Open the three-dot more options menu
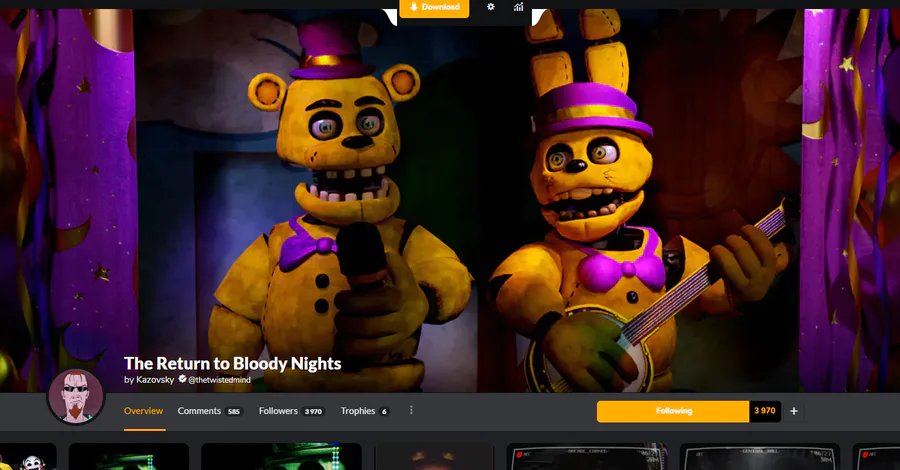Screen dimensions: 900x470 click(x=411, y=410)
